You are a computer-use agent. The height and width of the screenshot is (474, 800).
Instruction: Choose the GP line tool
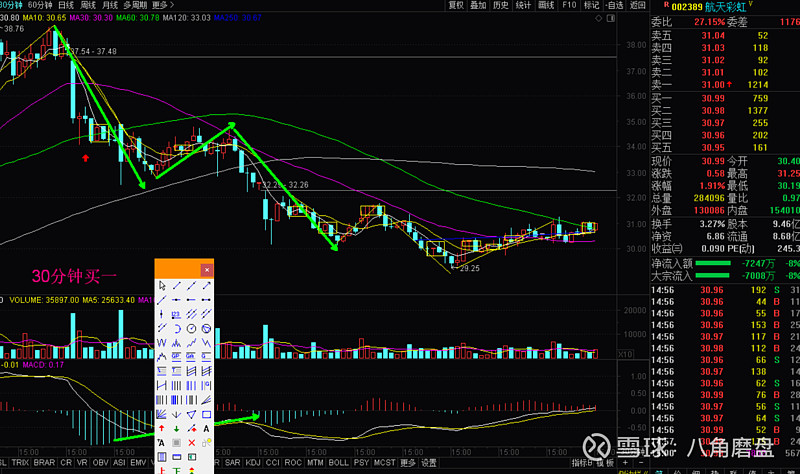(177, 357)
